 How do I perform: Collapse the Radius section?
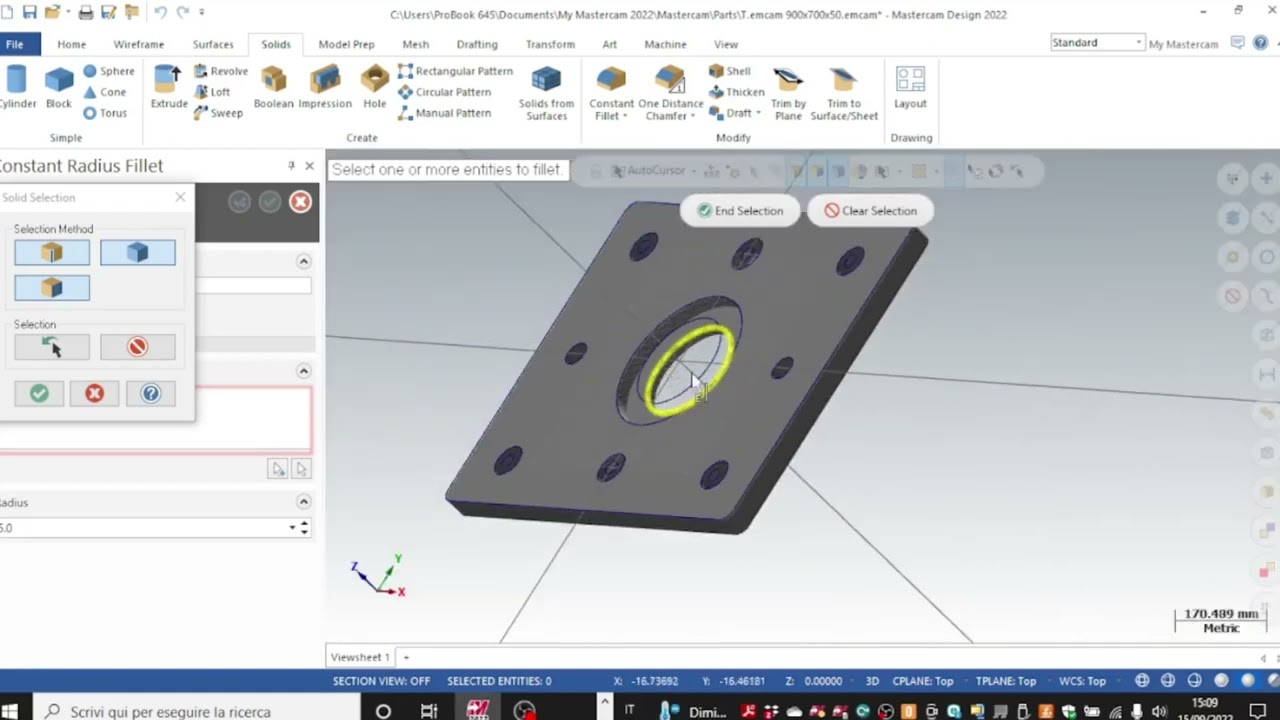point(303,502)
